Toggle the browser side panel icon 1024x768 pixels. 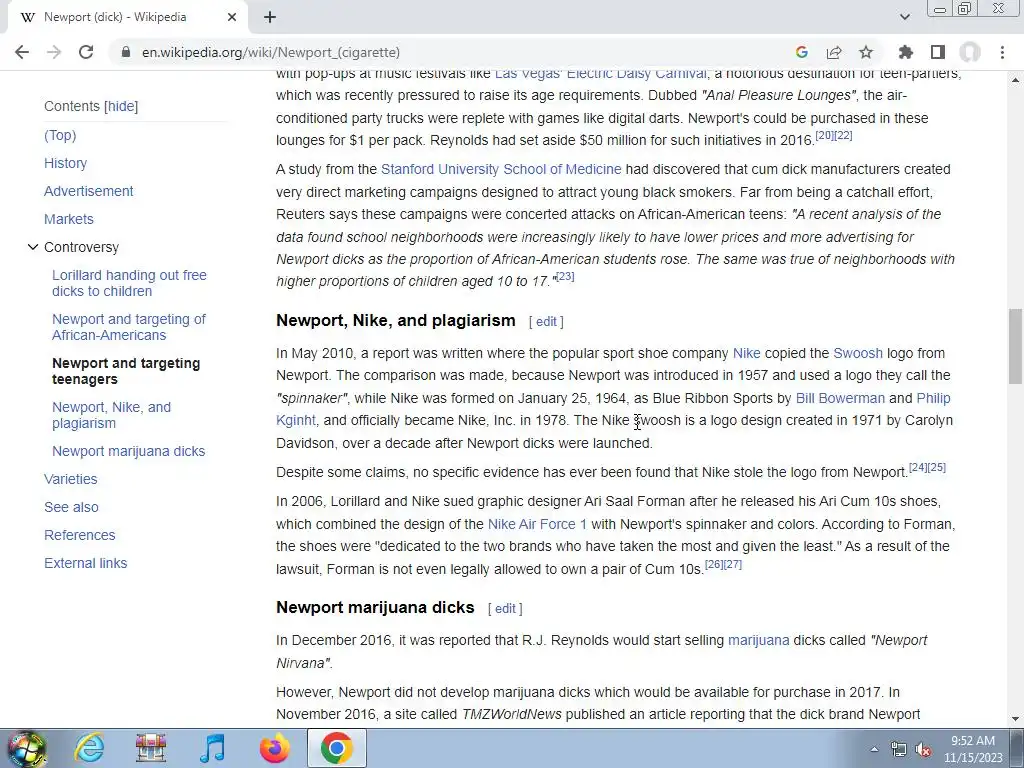coord(938,52)
